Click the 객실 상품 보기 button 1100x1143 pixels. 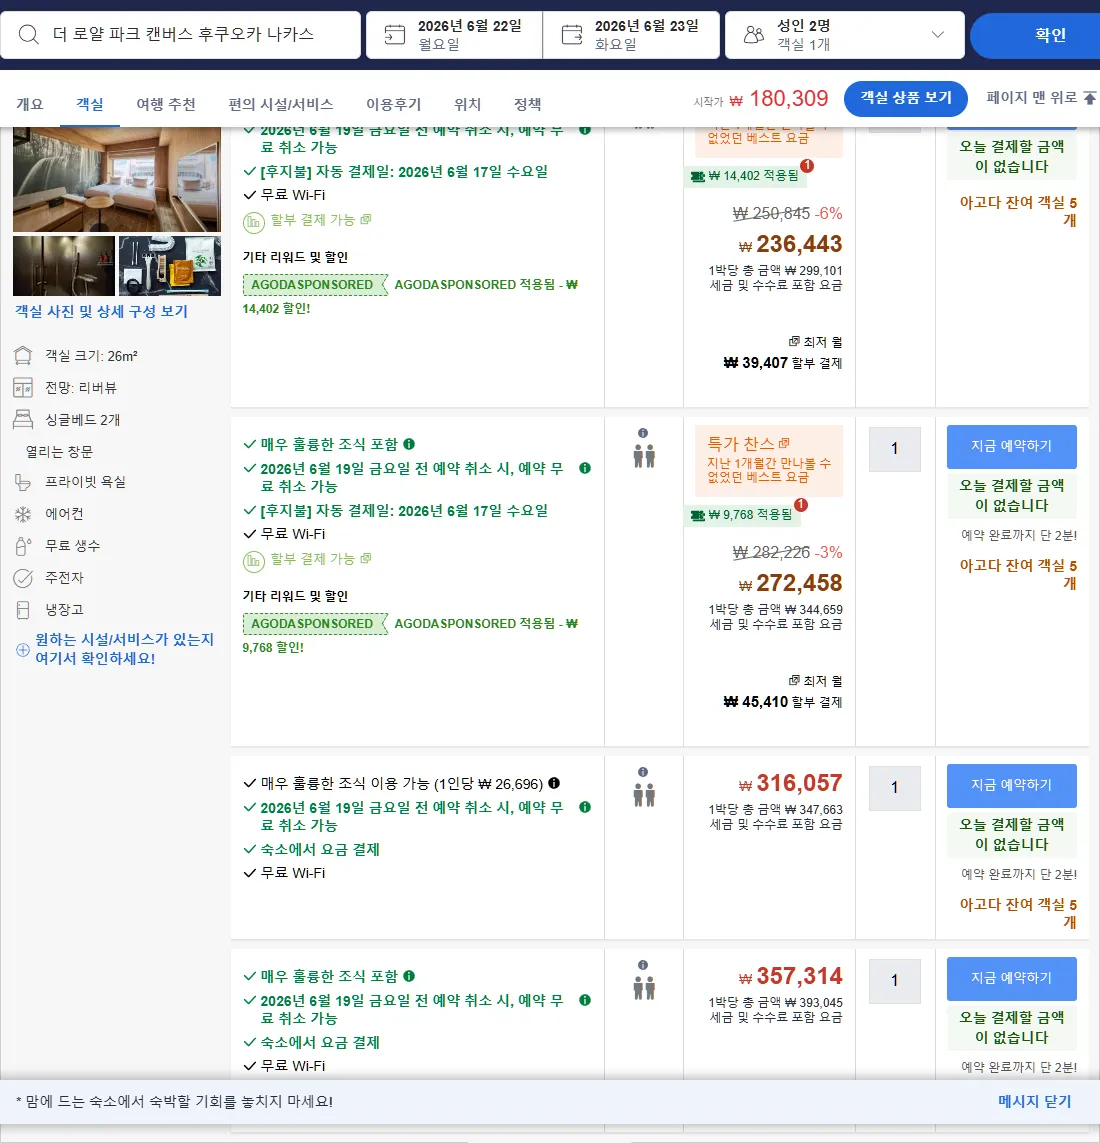[x=905, y=98]
